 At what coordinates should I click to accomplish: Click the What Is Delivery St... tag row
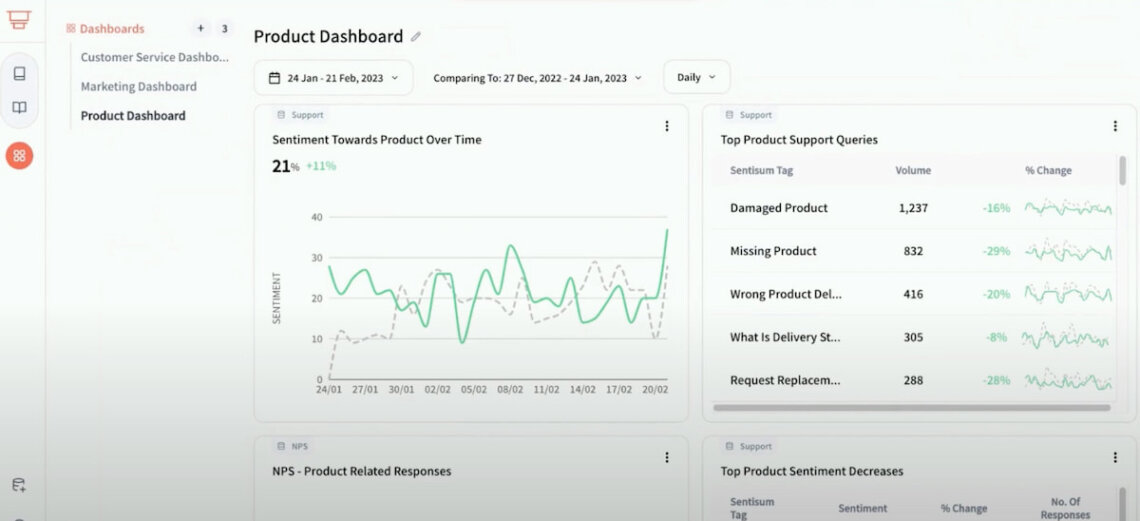tap(913, 337)
